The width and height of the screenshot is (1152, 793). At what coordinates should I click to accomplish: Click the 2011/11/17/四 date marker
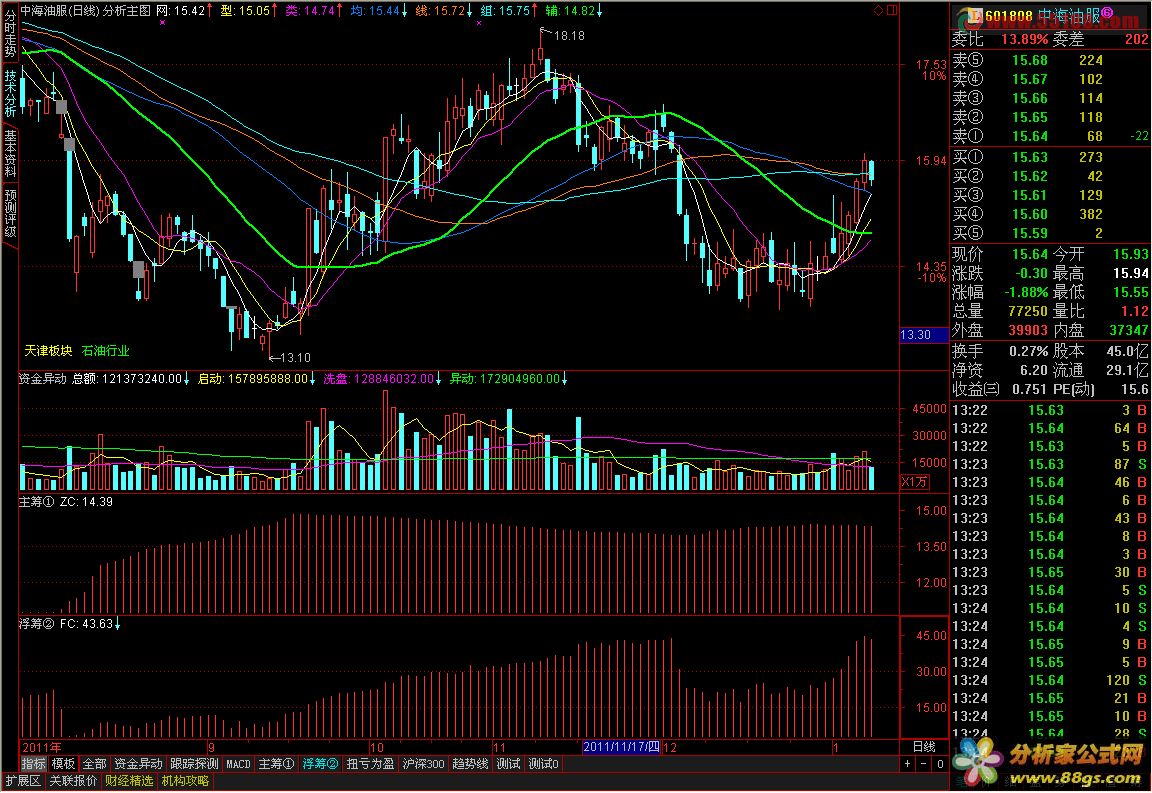coord(622,747)
